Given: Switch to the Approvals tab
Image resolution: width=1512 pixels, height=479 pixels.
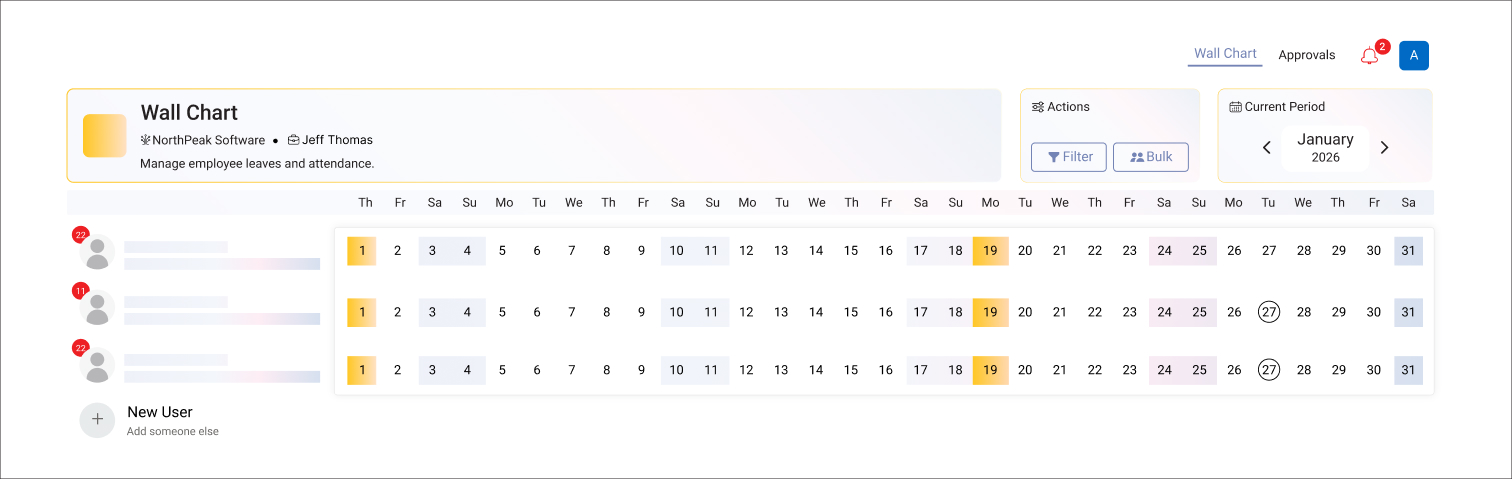Looking at the screenshot, I should click(1306, 55).
